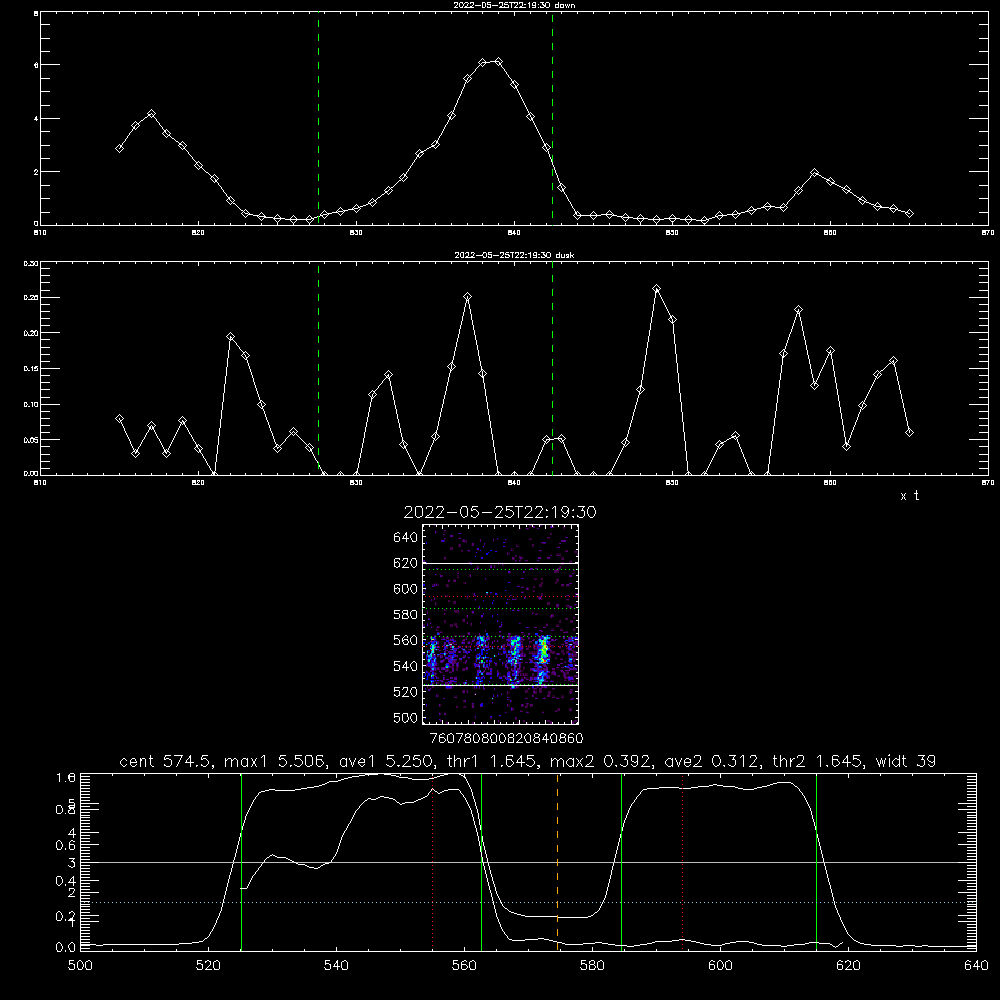Click the '580' x-axis label of bottom plot
Screen dimensions: 1000x1000
(592, 966)
